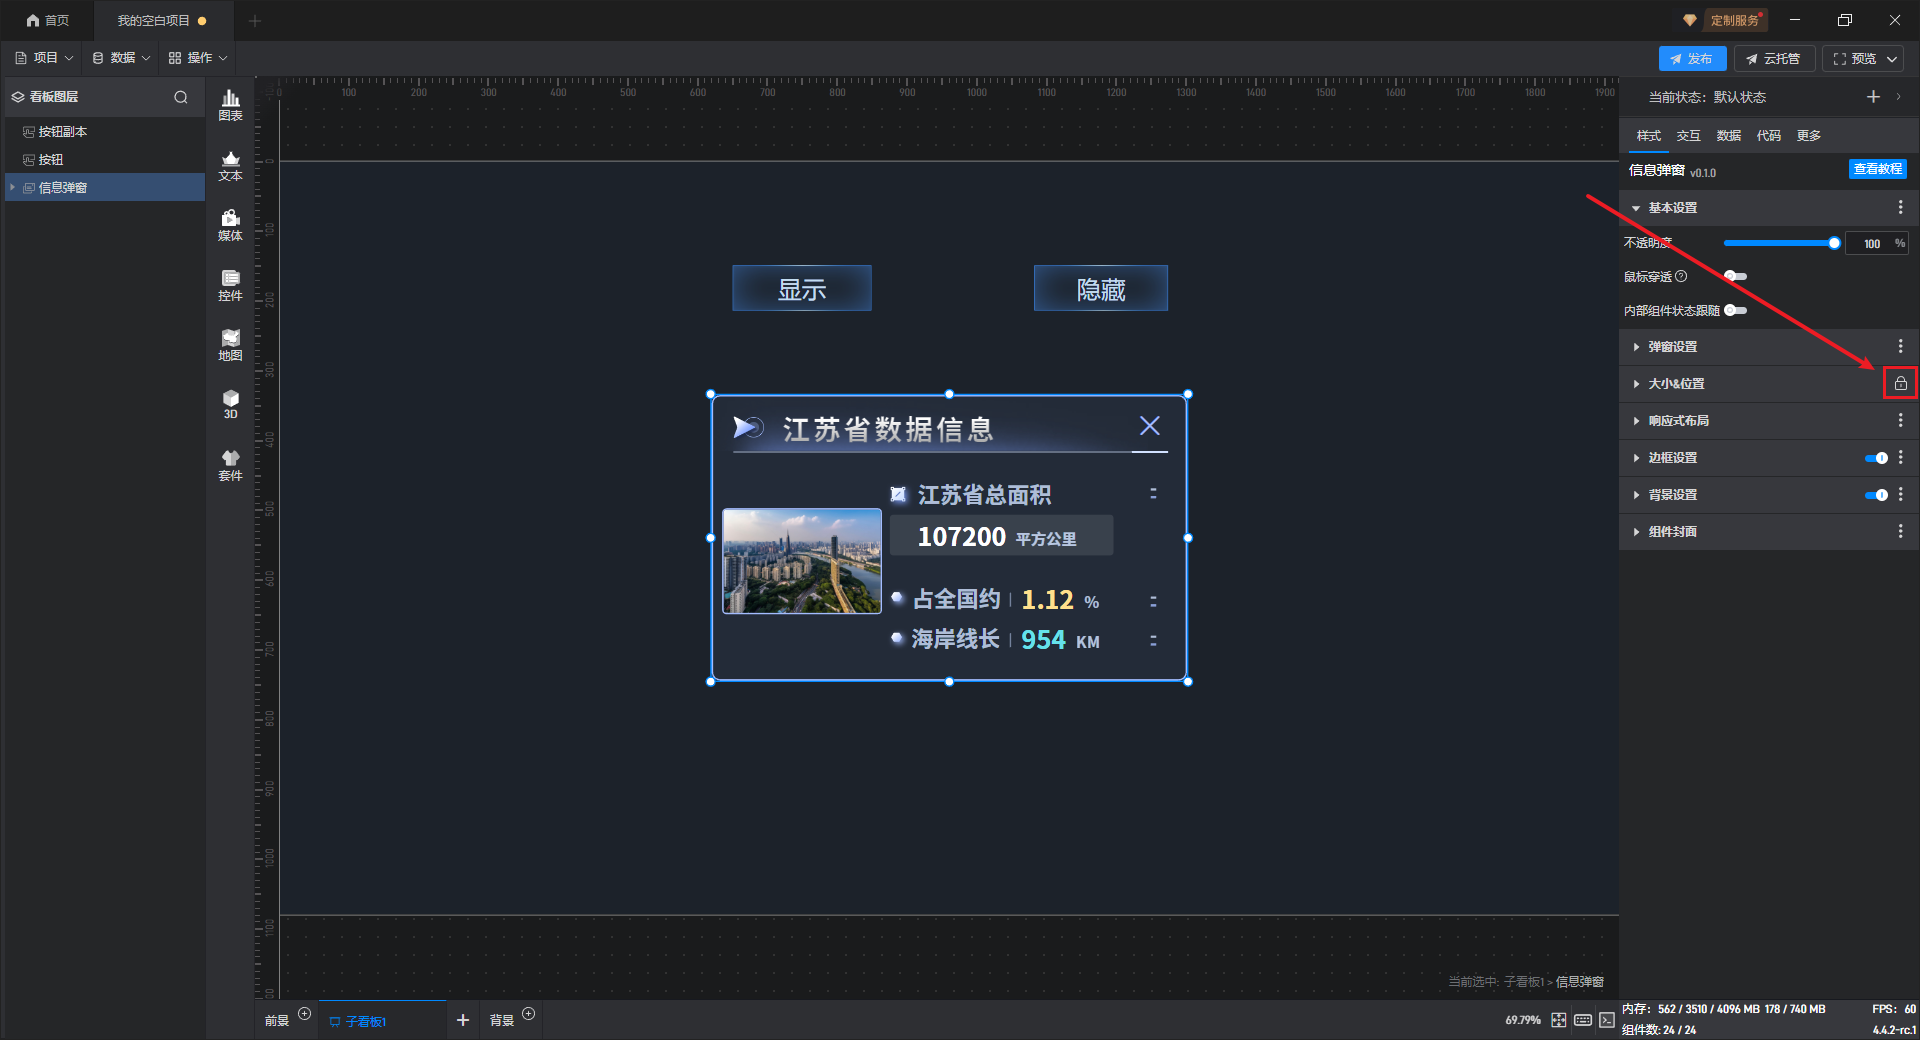Expand the 弹窗设置 section

(x=1636, y=347)
